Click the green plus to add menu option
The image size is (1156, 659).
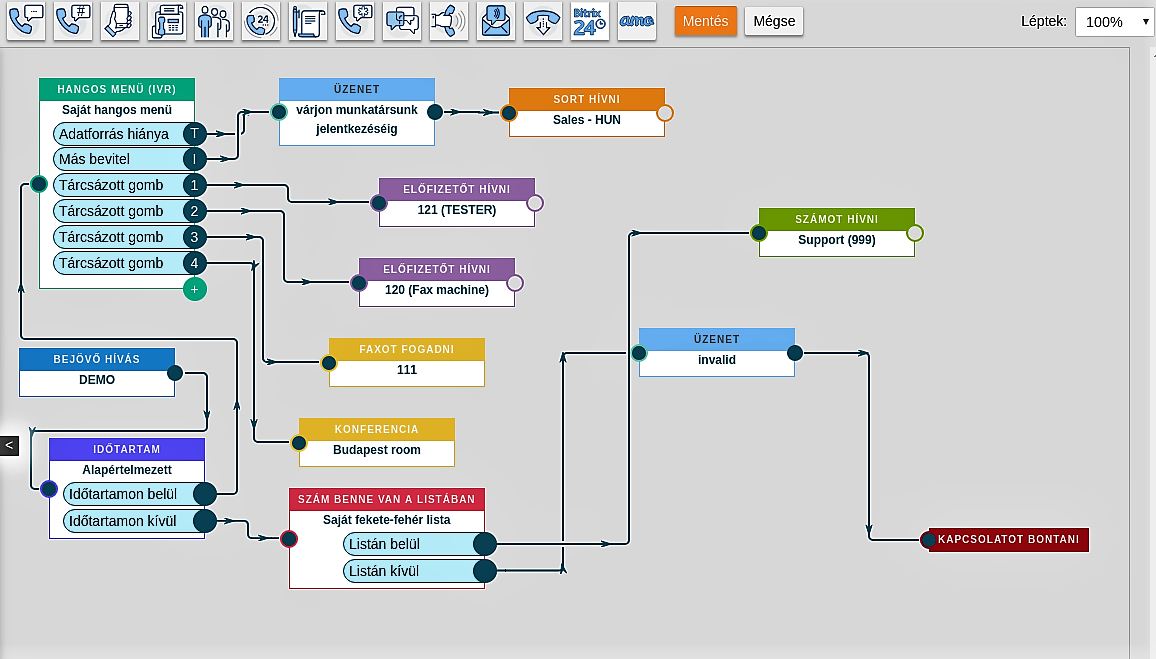coord(194,289)
